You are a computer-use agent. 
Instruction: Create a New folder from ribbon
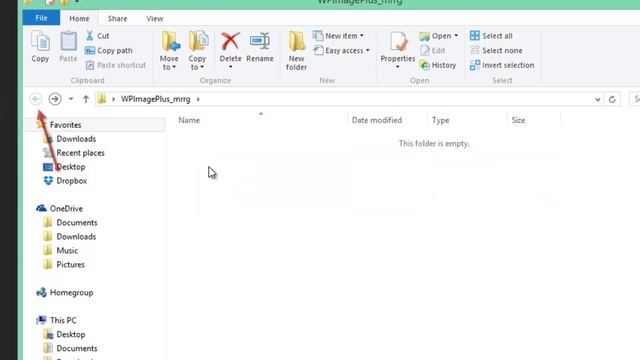click(x=296, y=51)
